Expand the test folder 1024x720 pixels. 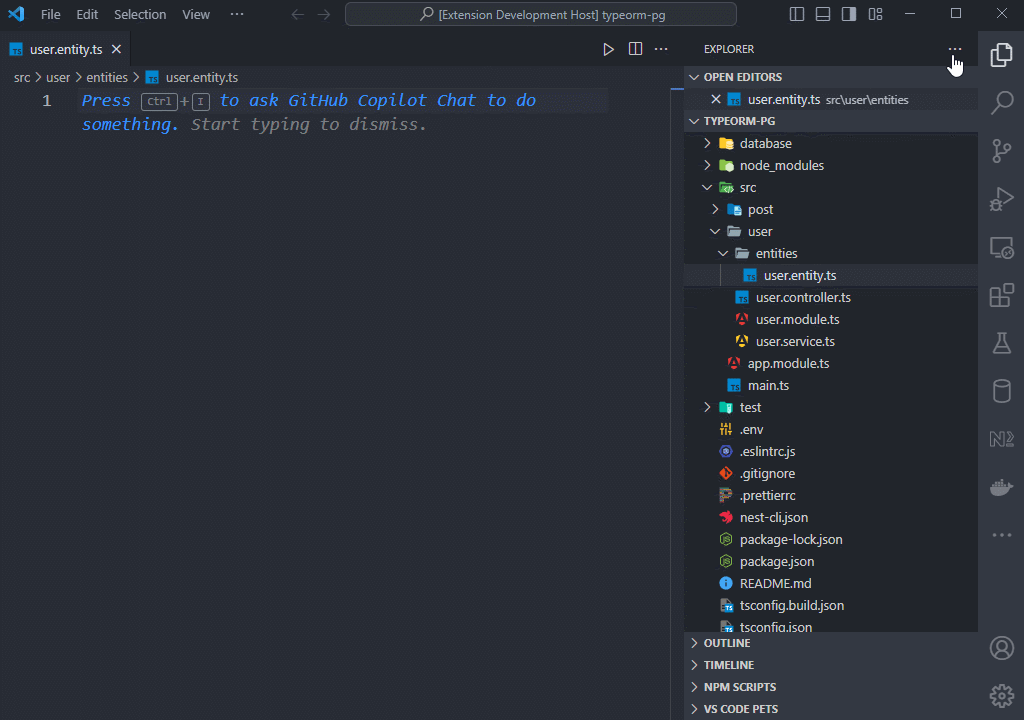tap(831, 408)
